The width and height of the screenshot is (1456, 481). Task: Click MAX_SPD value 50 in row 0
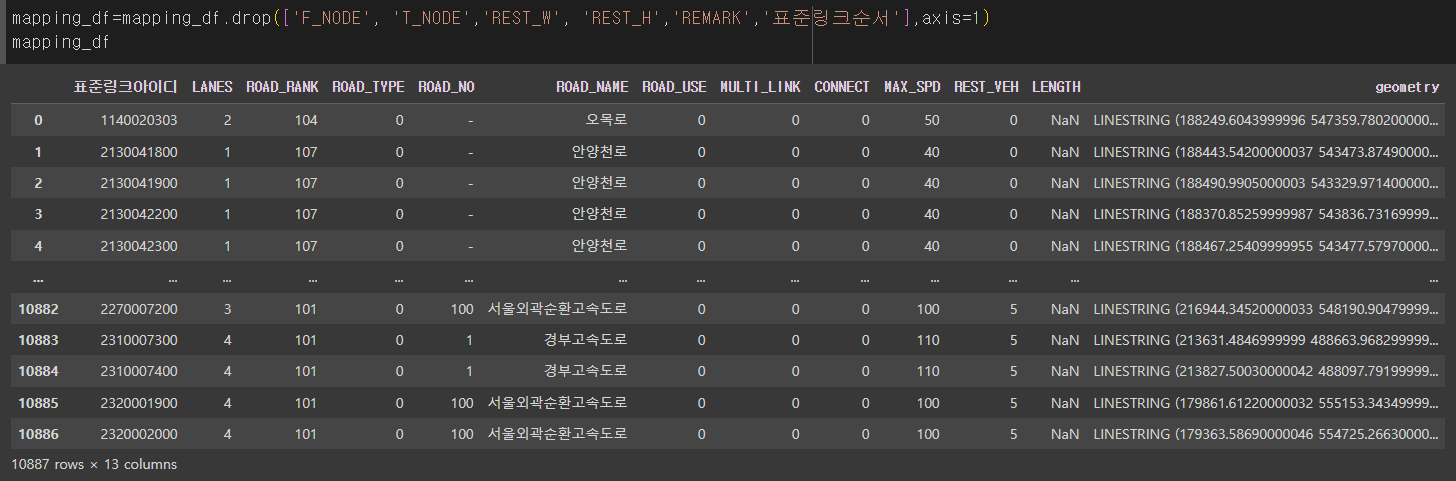(x=932, y=120)
